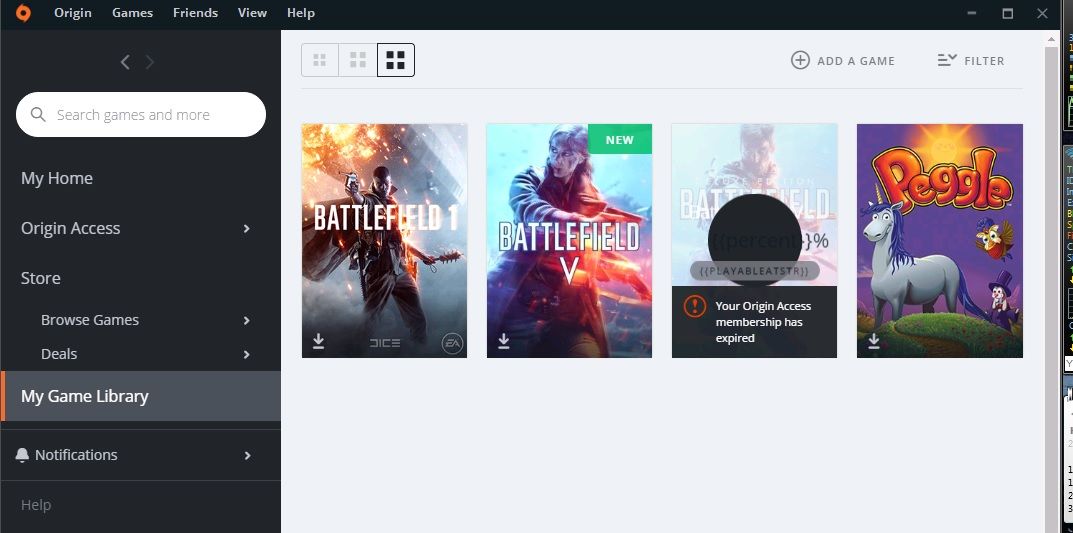This screenshot has width=1073, height=533.
Task: Go forward with the right arrow
Action: pyautogui.click(x=150, y=62)
